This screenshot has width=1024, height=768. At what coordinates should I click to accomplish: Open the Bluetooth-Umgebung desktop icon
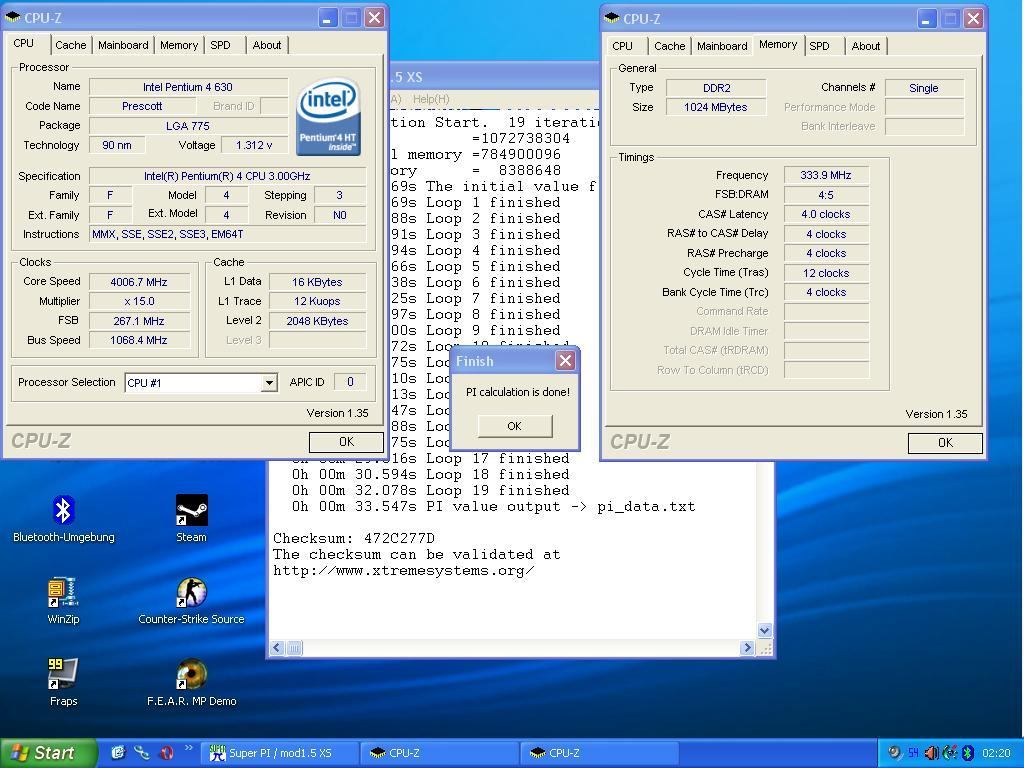(x=63, y=519)
